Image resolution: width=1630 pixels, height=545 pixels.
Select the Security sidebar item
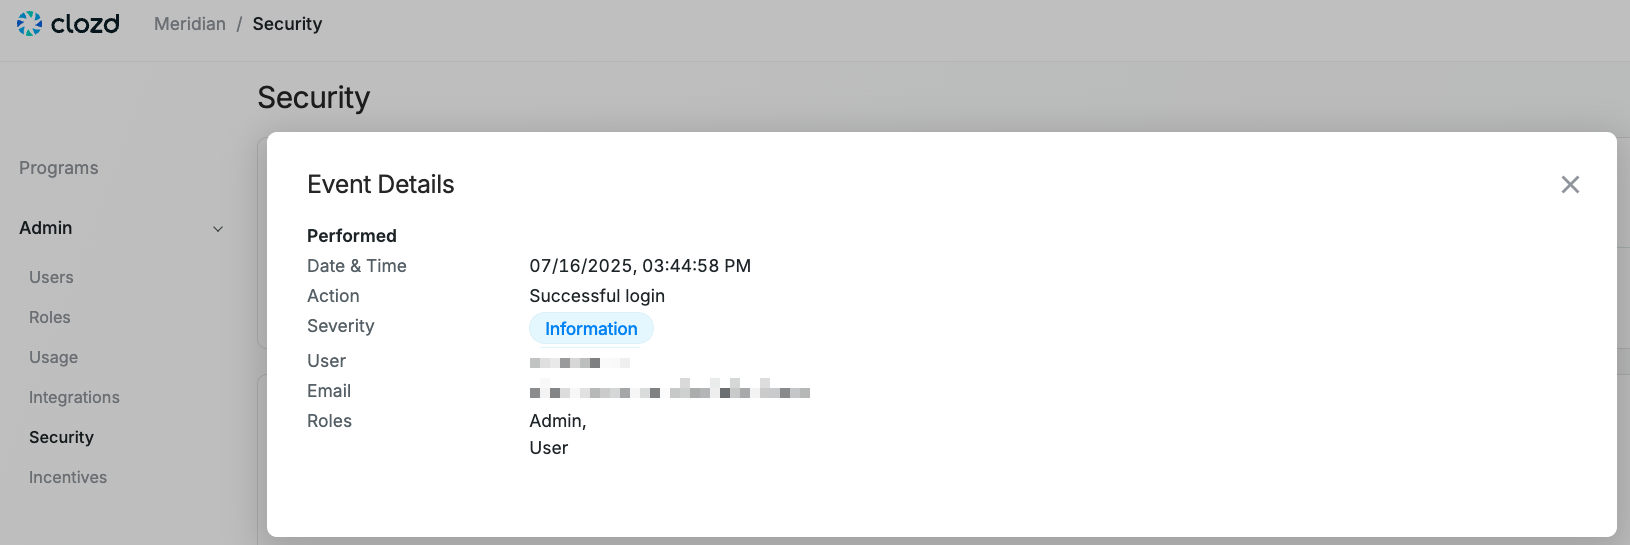[x=61, y=437]
